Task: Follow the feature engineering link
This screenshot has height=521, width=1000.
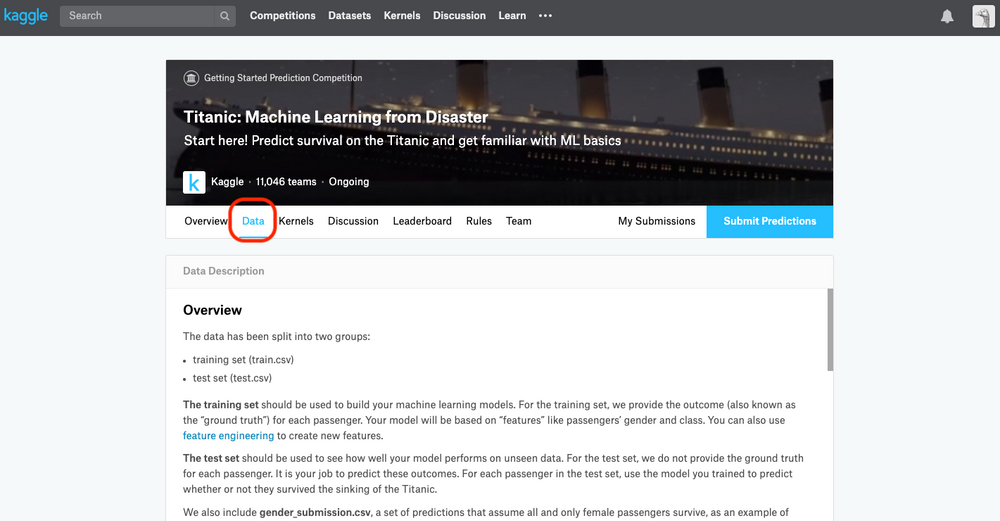Action: coord(228,436)
